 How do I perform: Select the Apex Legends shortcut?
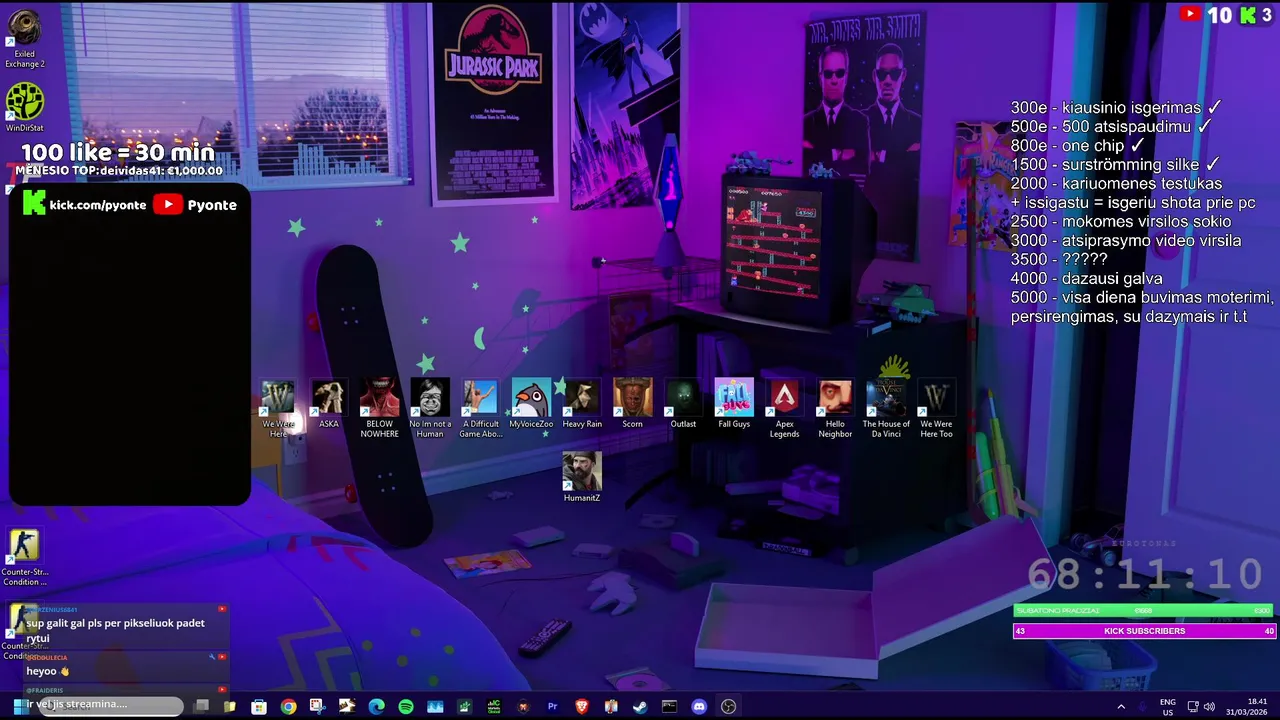pos(784,408)
